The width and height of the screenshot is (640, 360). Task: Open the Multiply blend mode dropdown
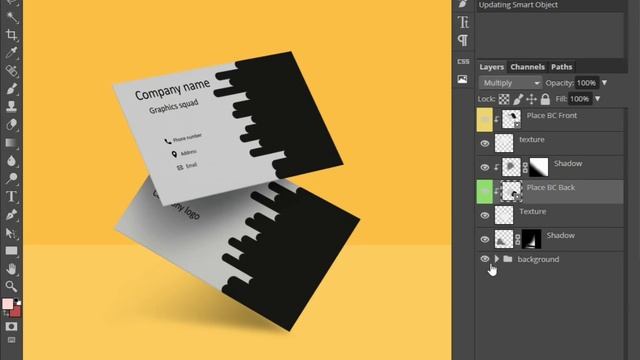510,83
